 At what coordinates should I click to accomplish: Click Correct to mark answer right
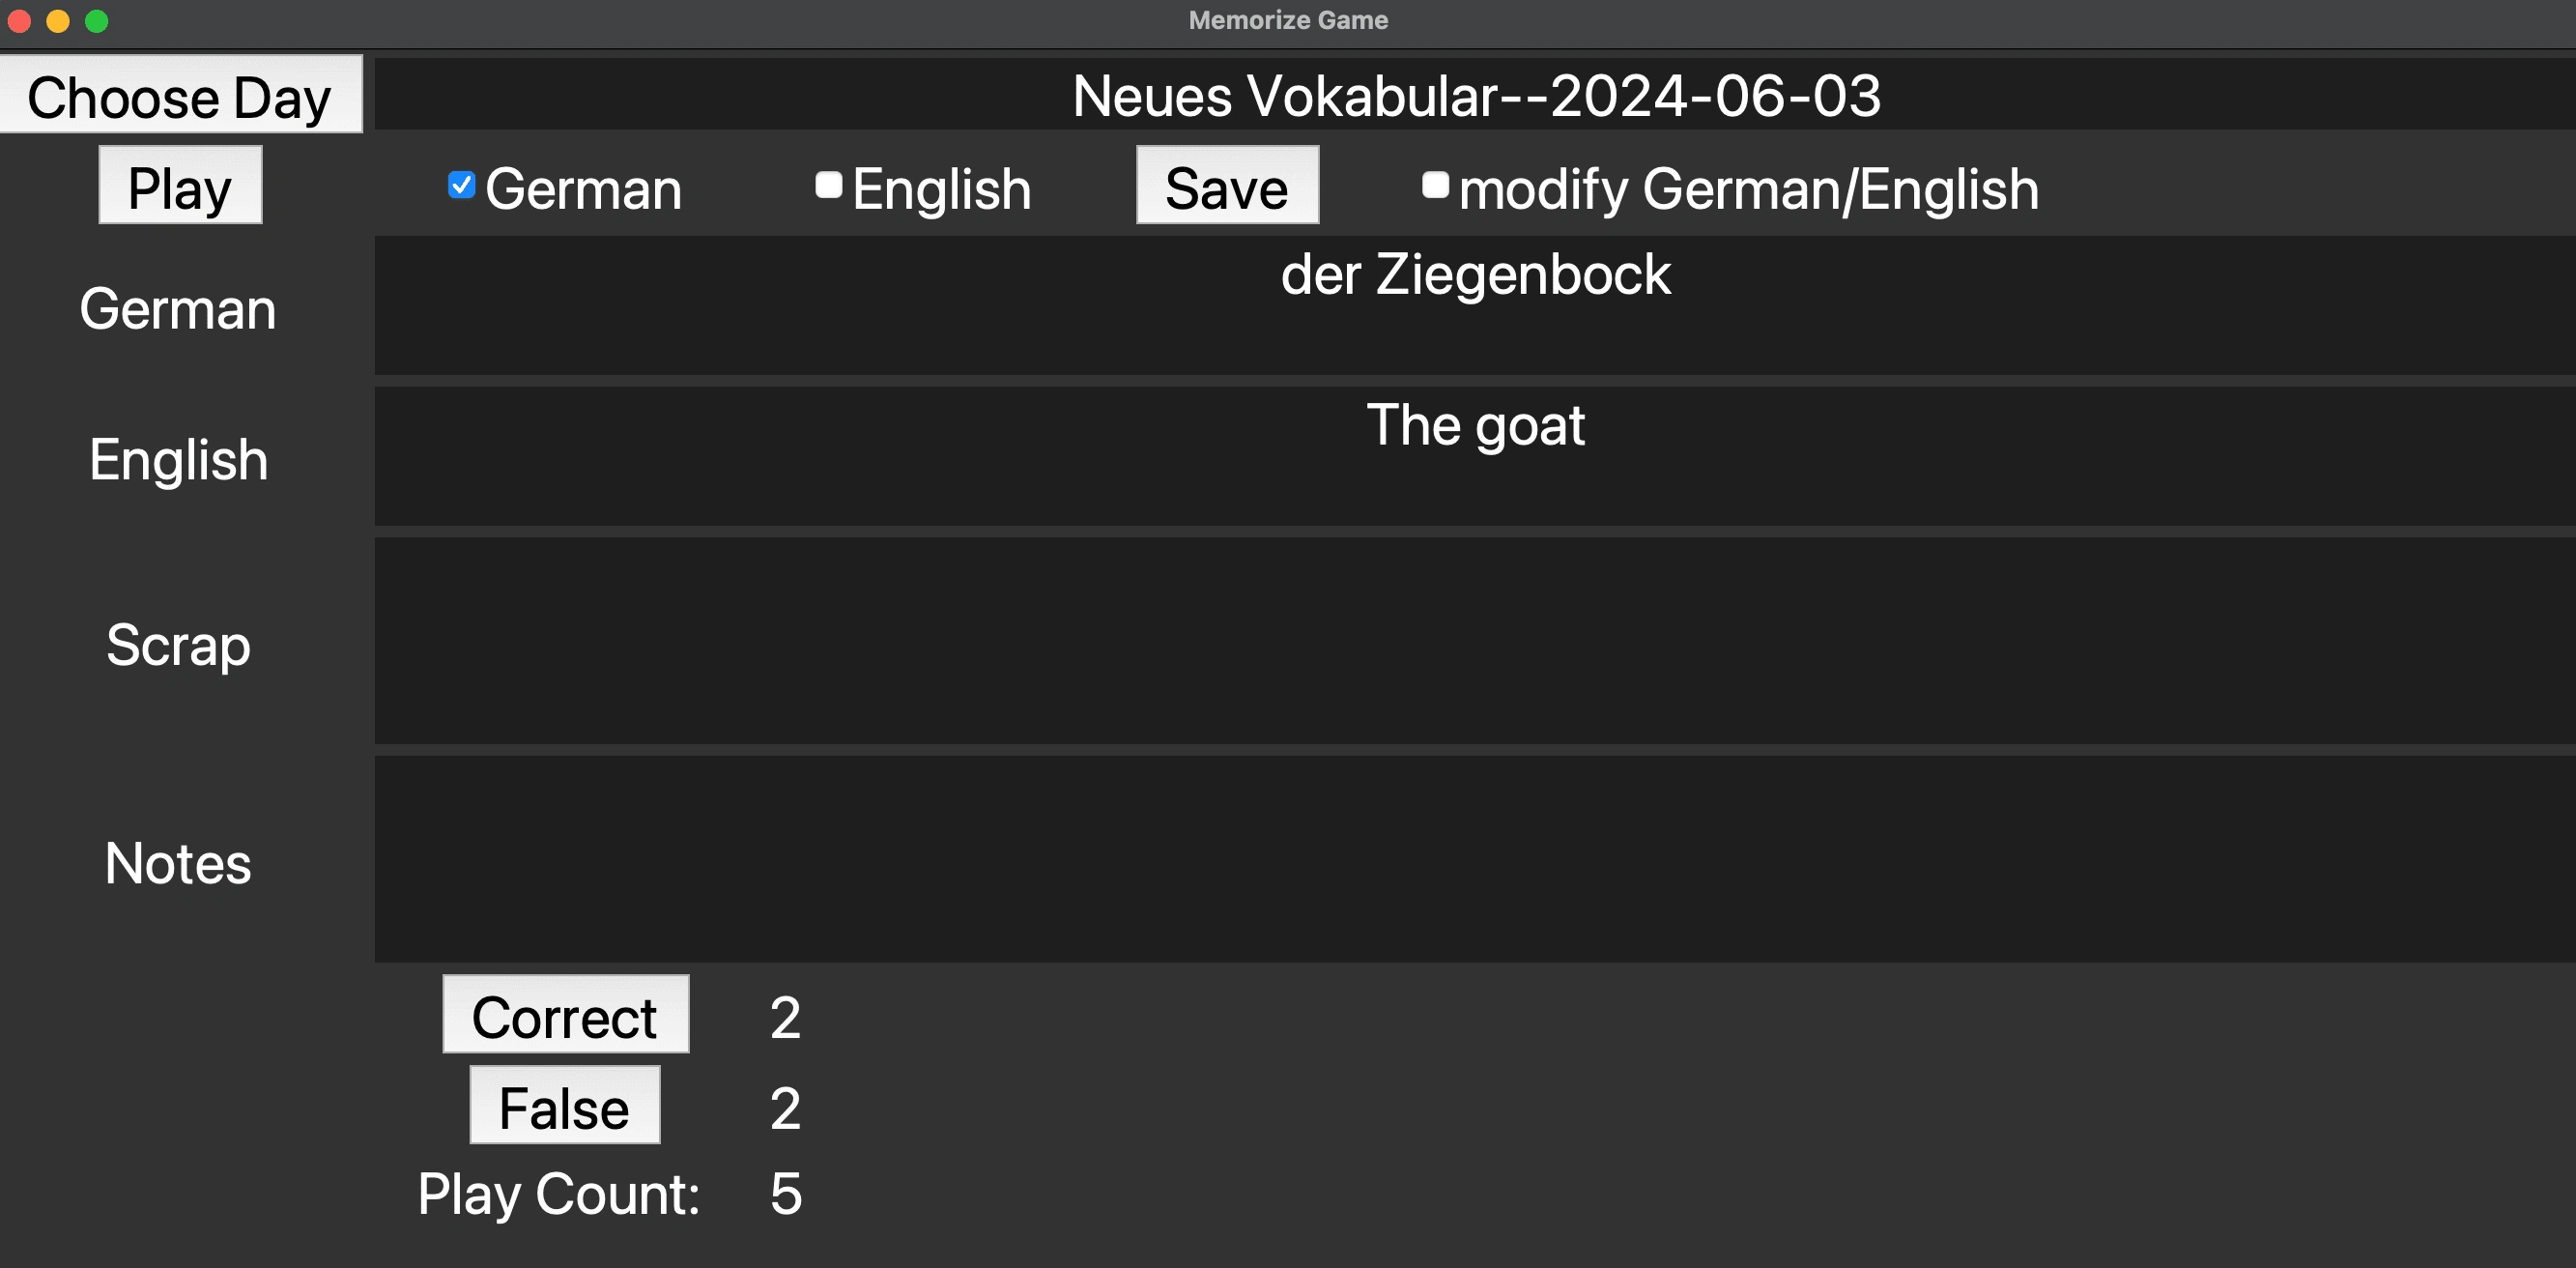point(565,1015)
